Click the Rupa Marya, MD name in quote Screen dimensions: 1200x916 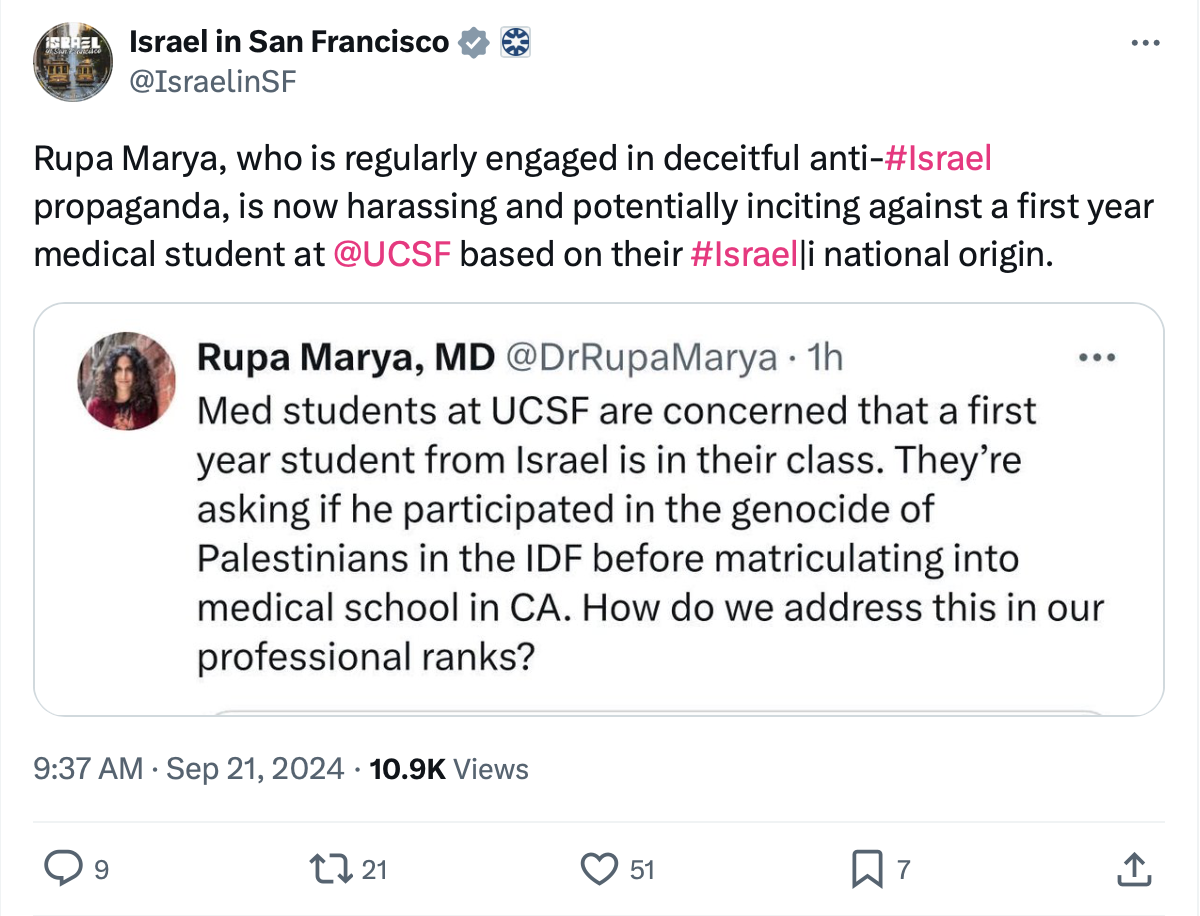(343, 357)
